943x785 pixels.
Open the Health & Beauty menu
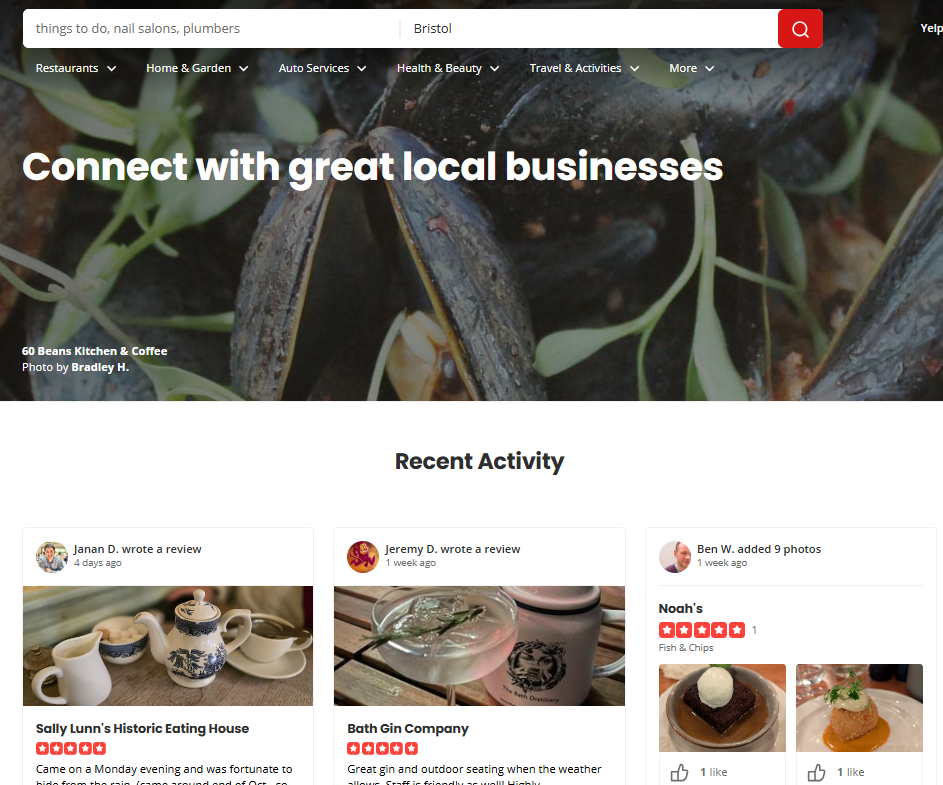(448, 68)
